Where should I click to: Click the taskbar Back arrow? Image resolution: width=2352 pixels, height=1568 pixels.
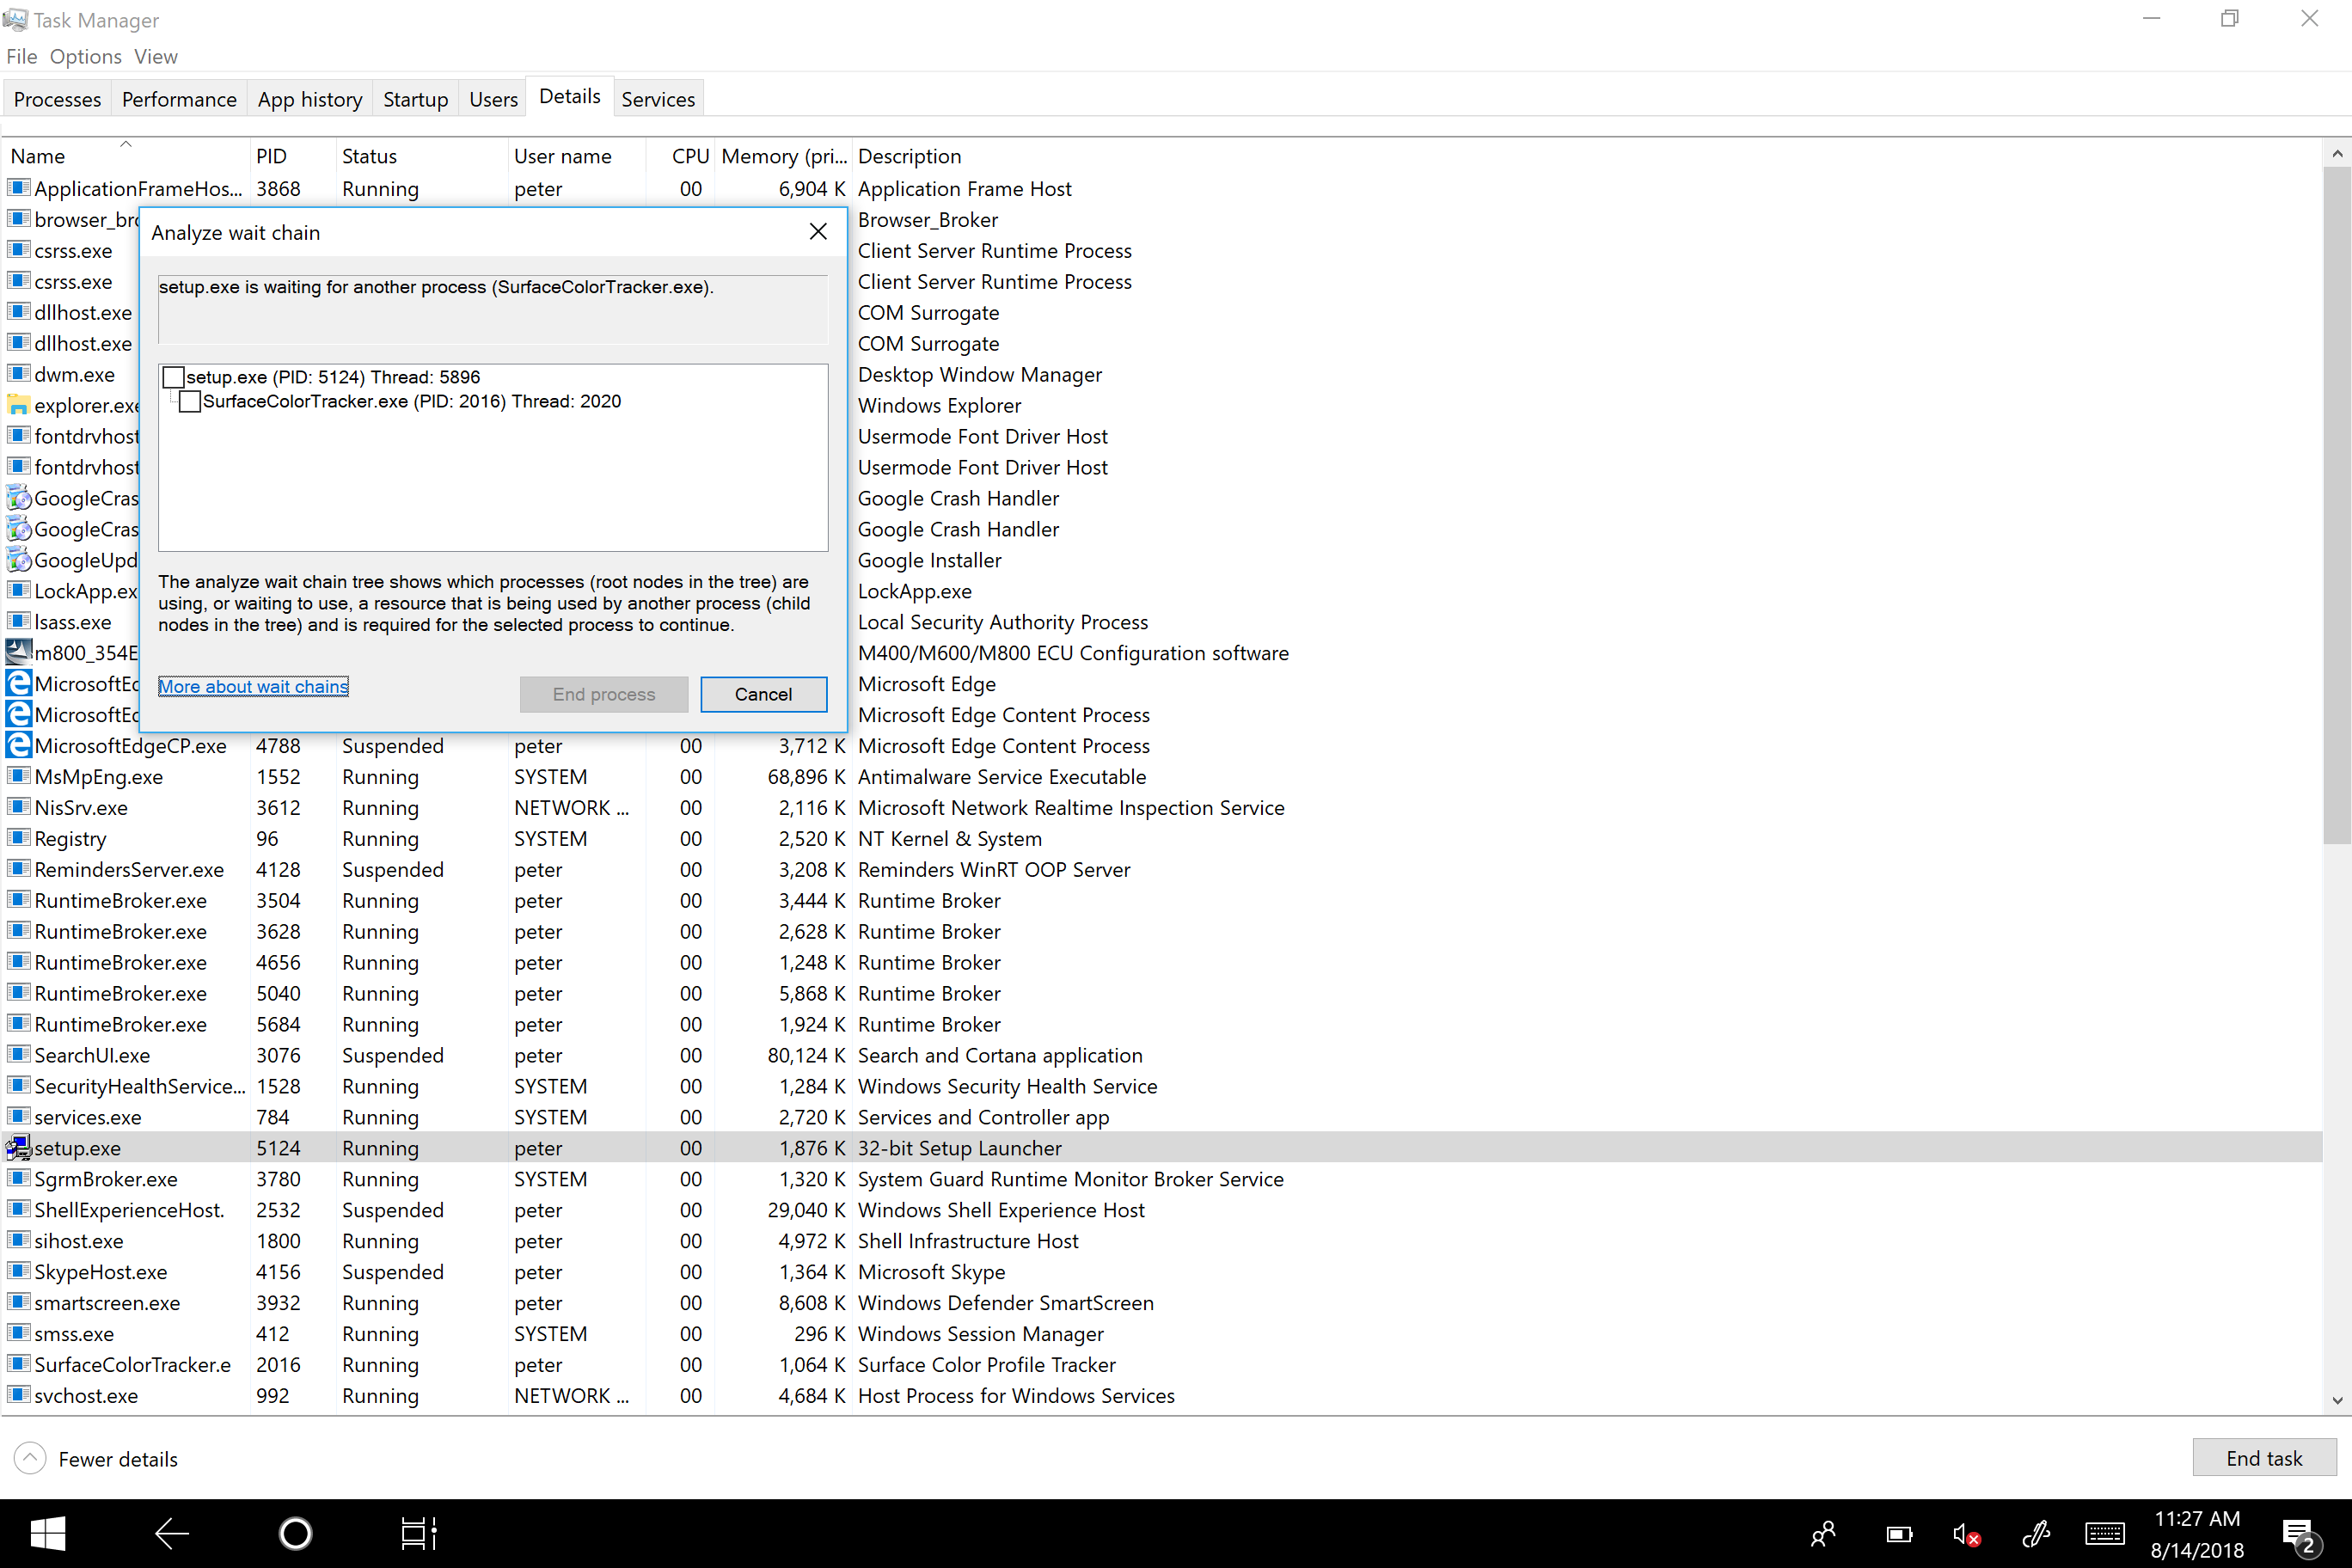point(172,1533)
